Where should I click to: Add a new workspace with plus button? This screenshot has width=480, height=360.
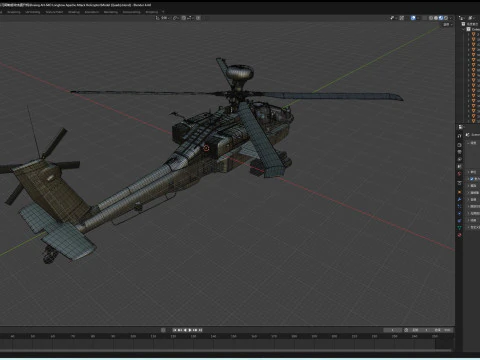[x=163, y=12]
